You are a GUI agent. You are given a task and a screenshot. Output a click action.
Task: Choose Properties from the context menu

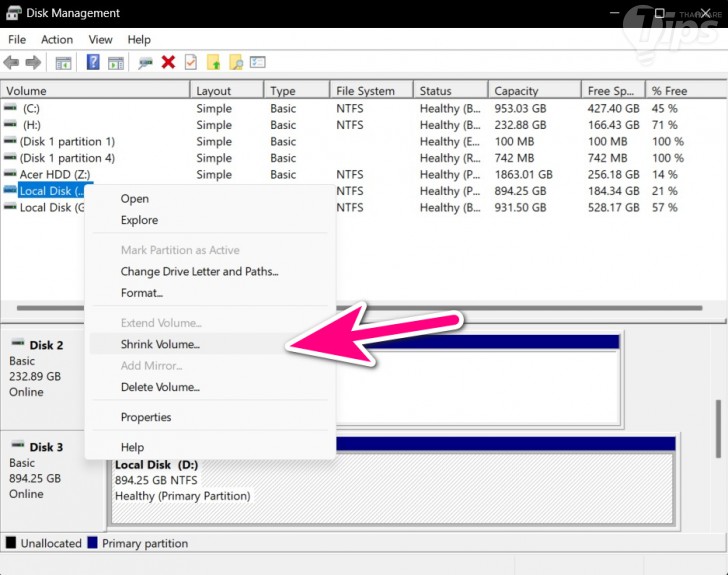coord(210,417)
